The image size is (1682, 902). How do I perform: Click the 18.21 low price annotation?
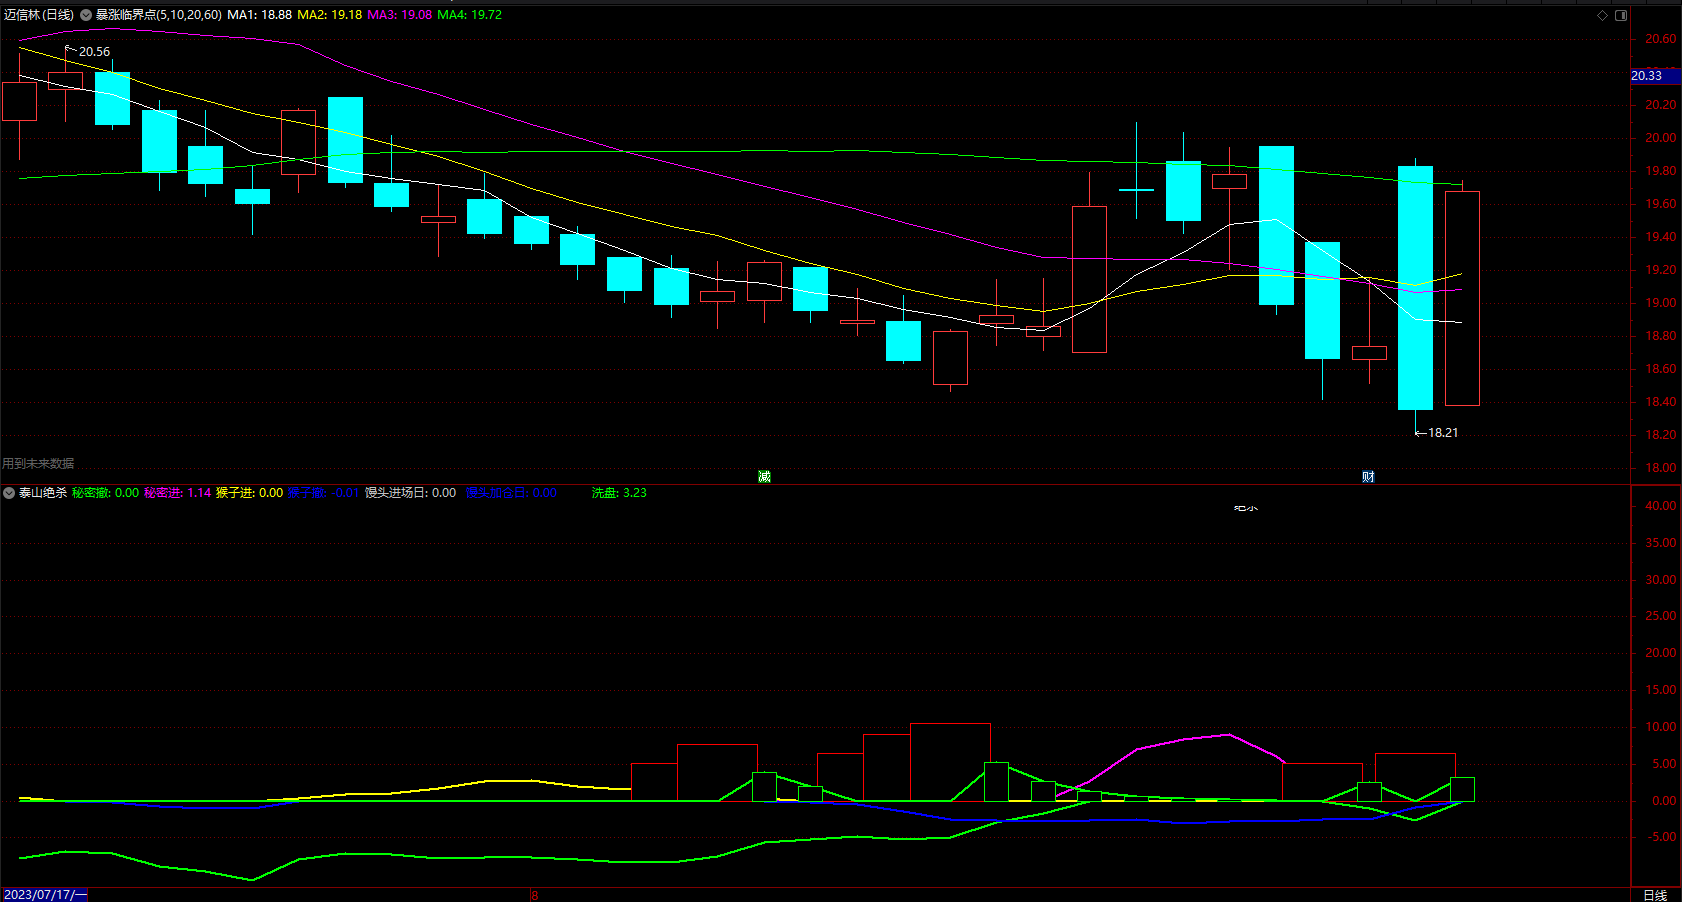(1443, 433)
